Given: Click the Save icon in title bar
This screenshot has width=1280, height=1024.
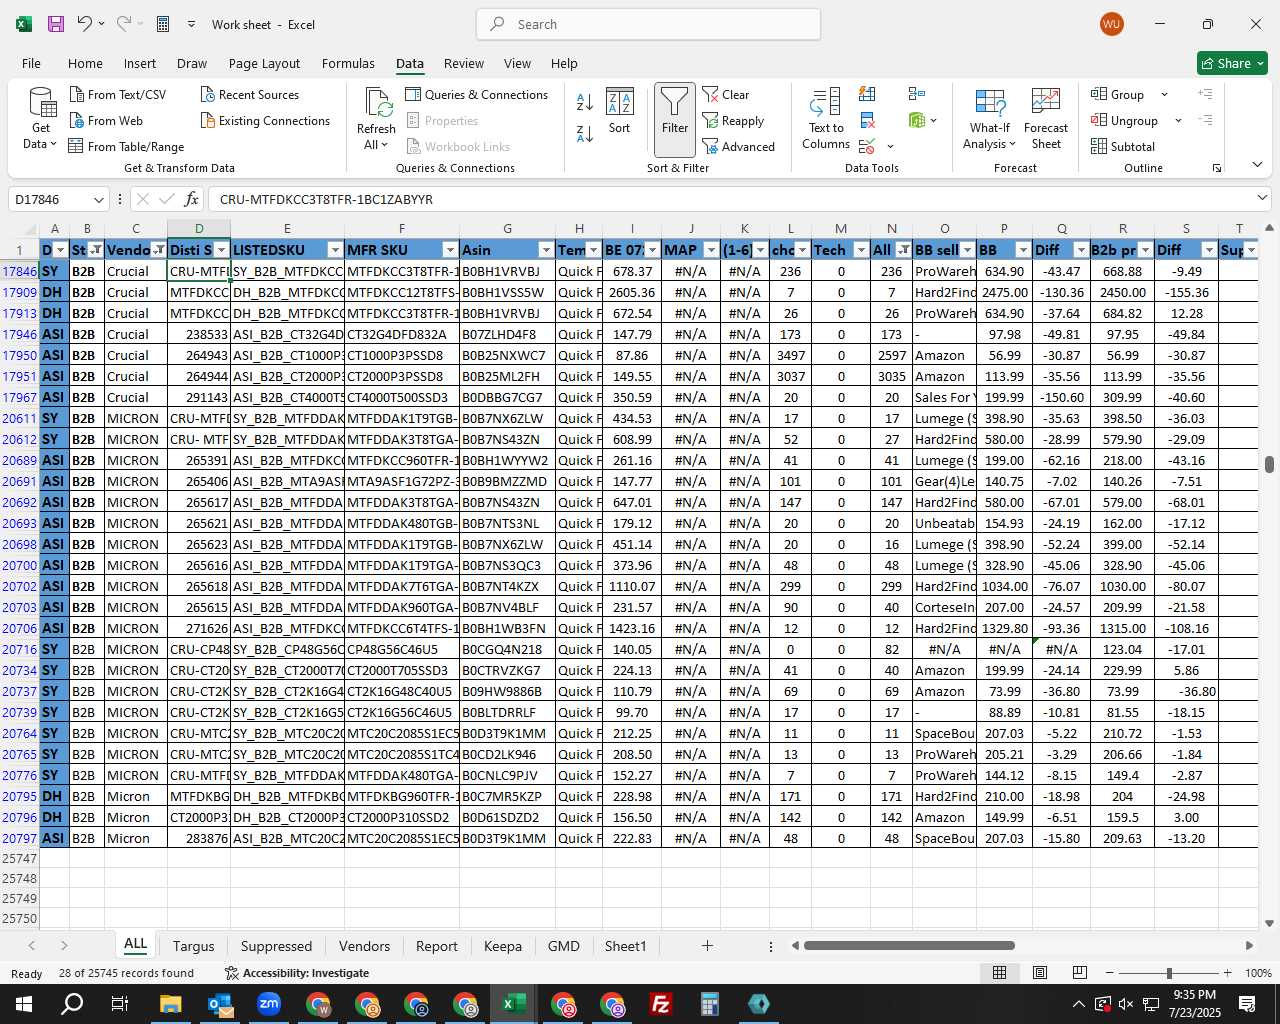Looking at the screenshot, I should tap(56, 24).
